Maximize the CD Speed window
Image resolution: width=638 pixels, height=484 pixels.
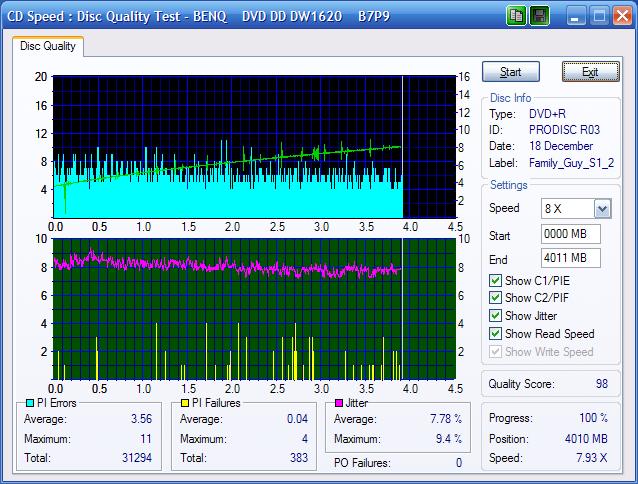coord(600,16)
